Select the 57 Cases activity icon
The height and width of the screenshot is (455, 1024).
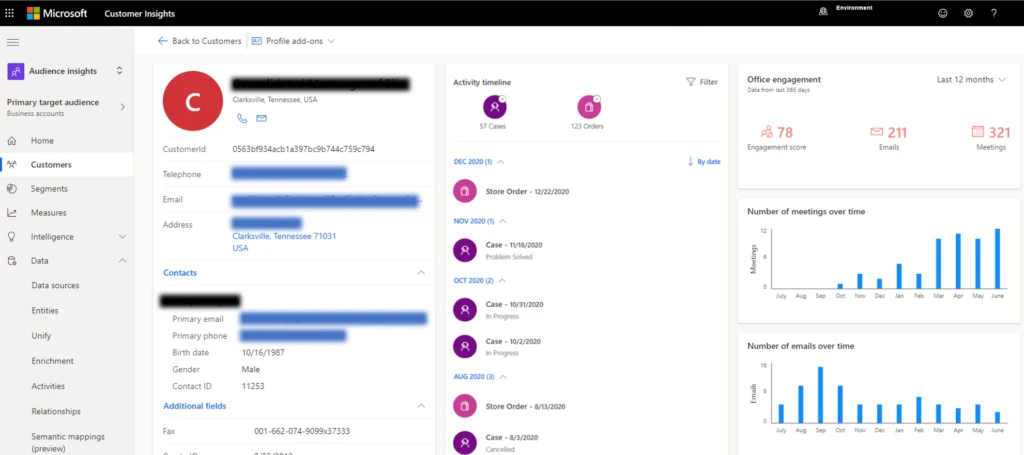[494, 107]
